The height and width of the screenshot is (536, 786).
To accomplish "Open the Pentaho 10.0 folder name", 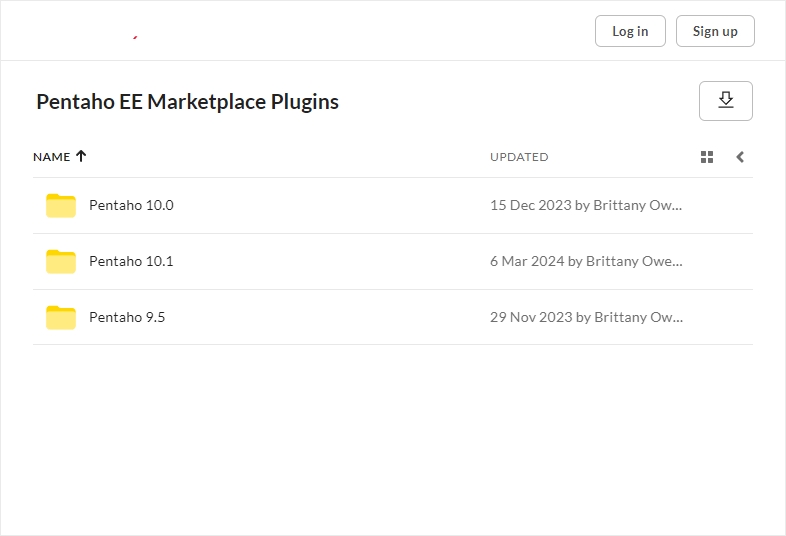I will click(x=131, y=205).
